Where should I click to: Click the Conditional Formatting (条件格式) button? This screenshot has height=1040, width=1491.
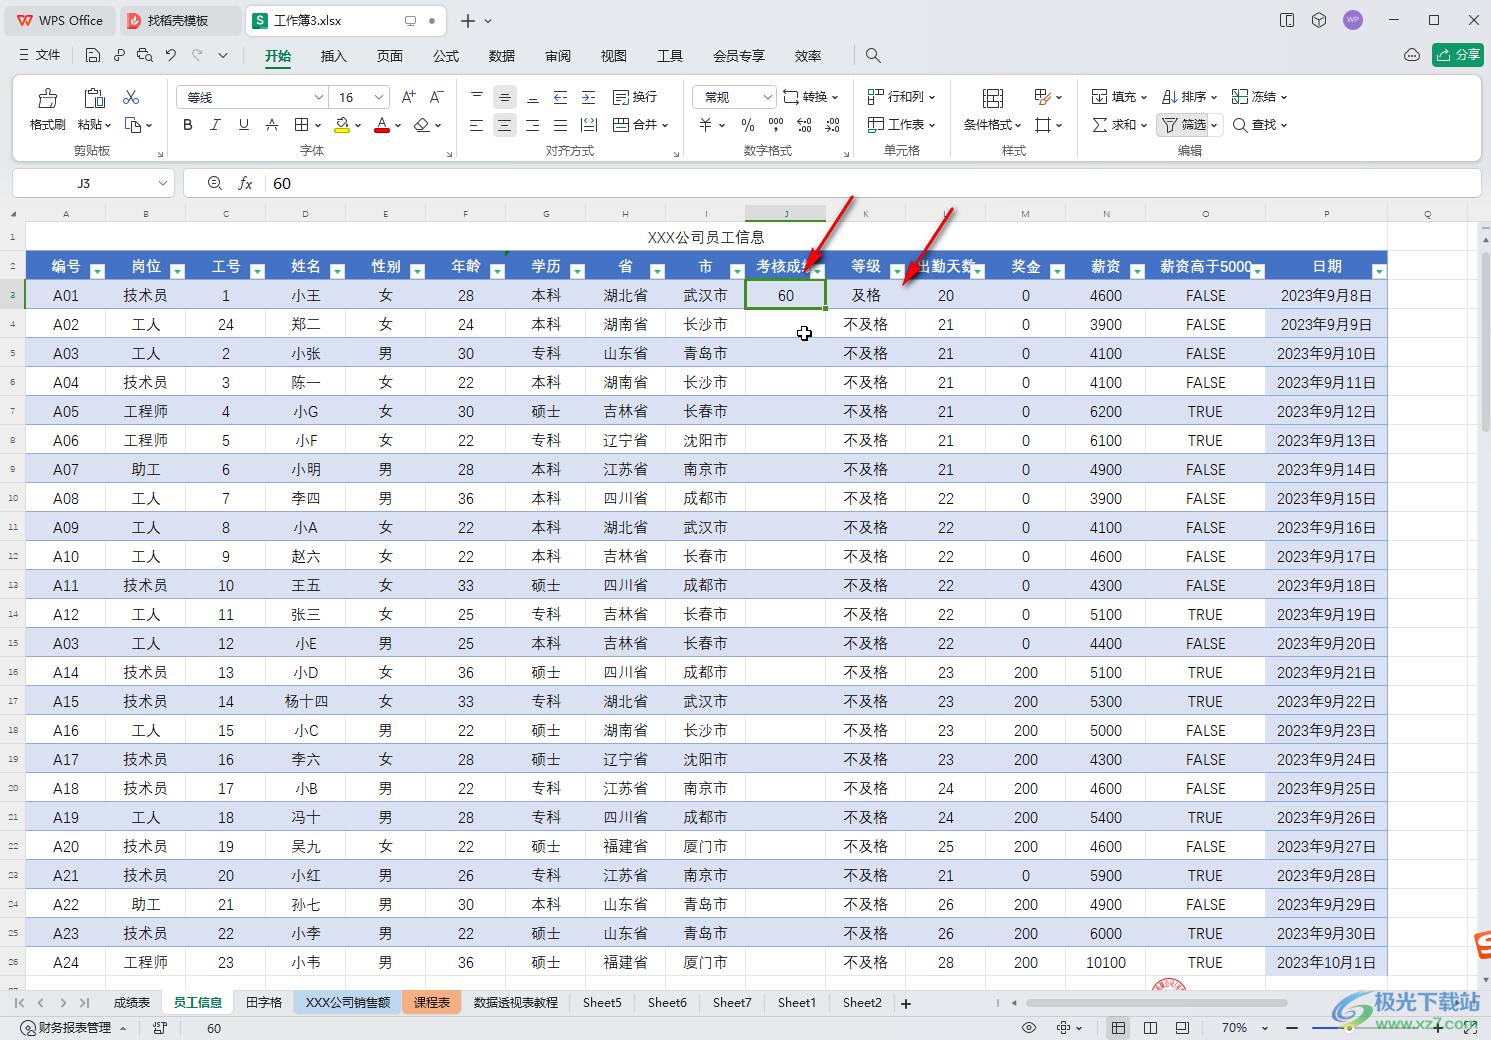click(x=992, y=109)
